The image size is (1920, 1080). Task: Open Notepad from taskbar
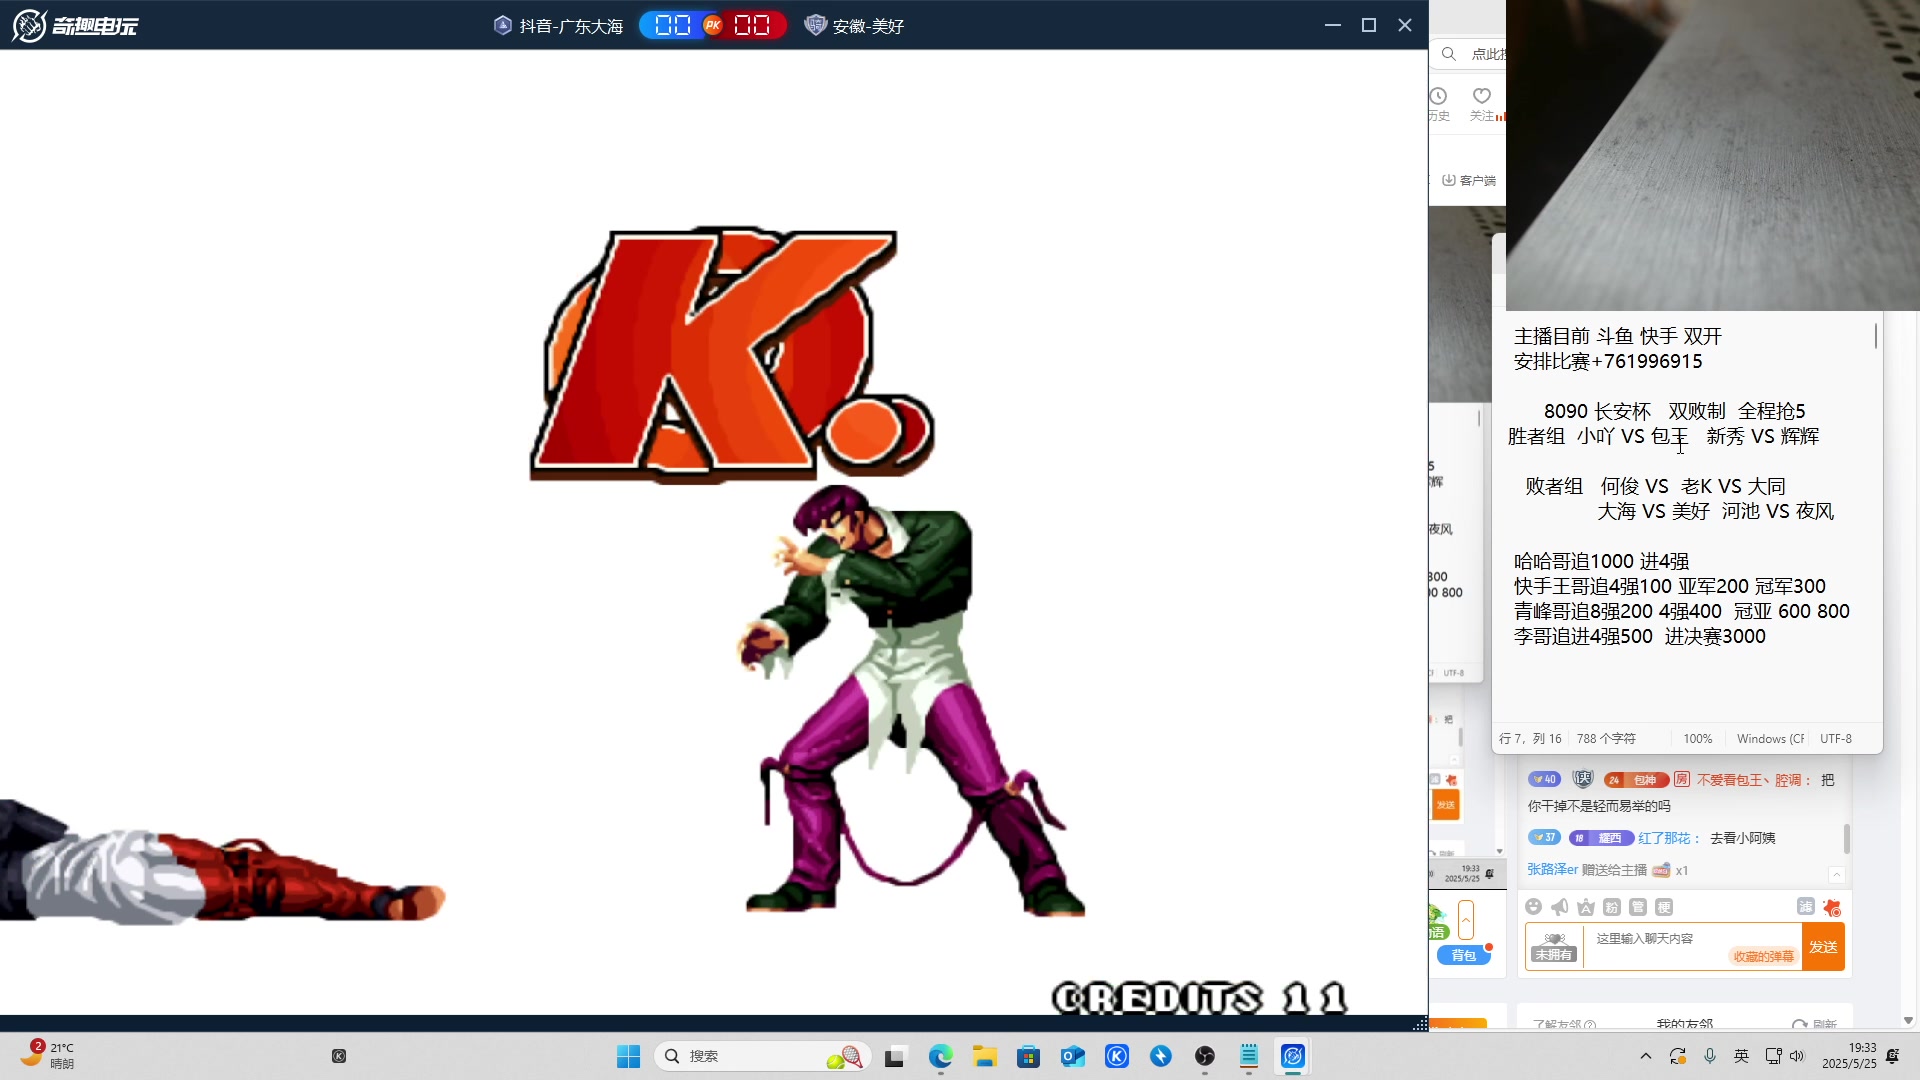coord(1249,1056)
